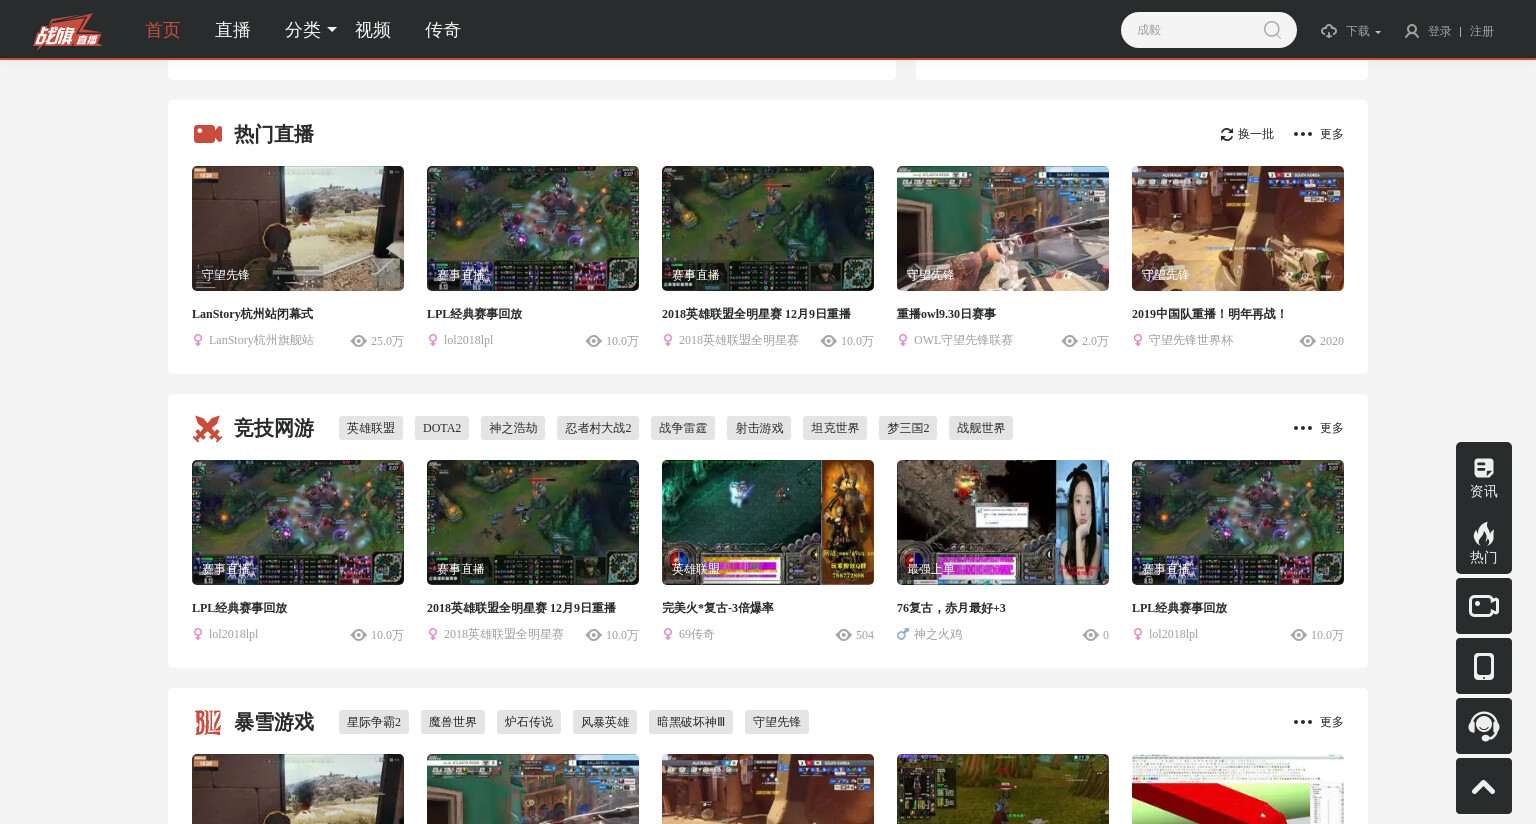Select the 神之浩劫 game tag
The width and height of the screenshot is (1536, 824).
pyautogui.click(x=513, y=428)
